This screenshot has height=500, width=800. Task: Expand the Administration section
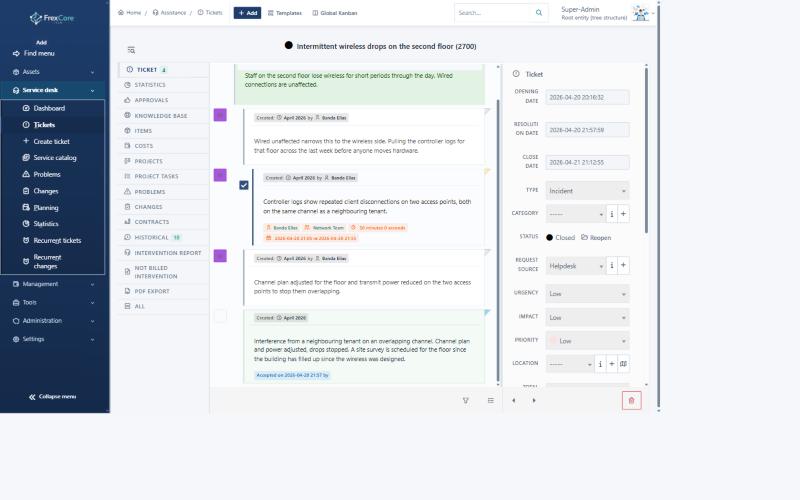pyautogui.click(x=54, y=321)
